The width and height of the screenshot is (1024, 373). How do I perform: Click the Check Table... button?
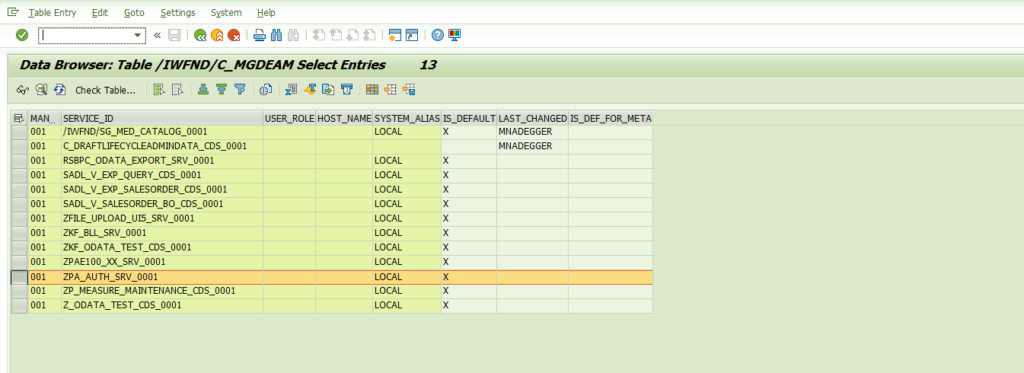tap(105, 90)
